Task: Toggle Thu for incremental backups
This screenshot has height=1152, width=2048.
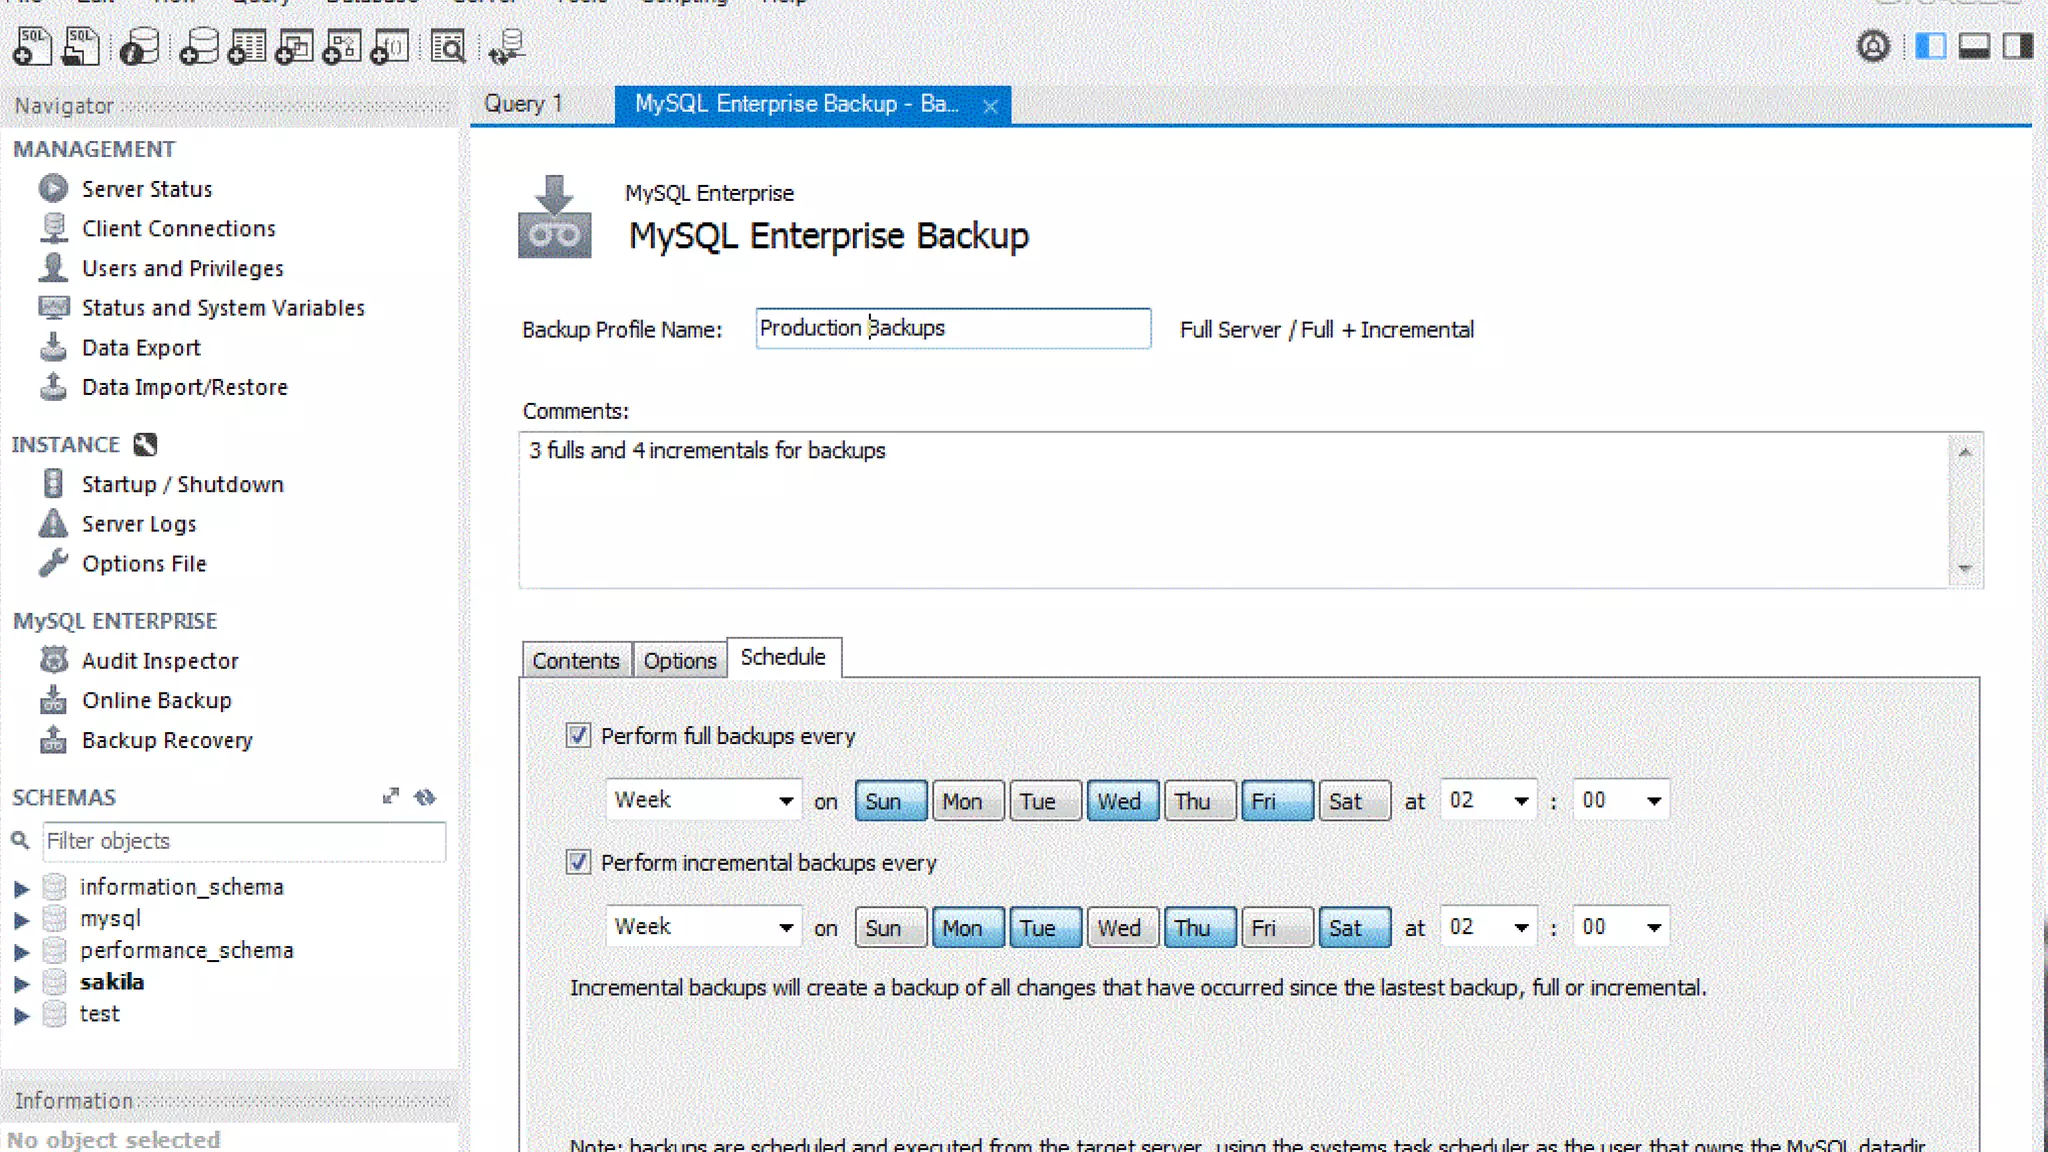Action: 1200,927
